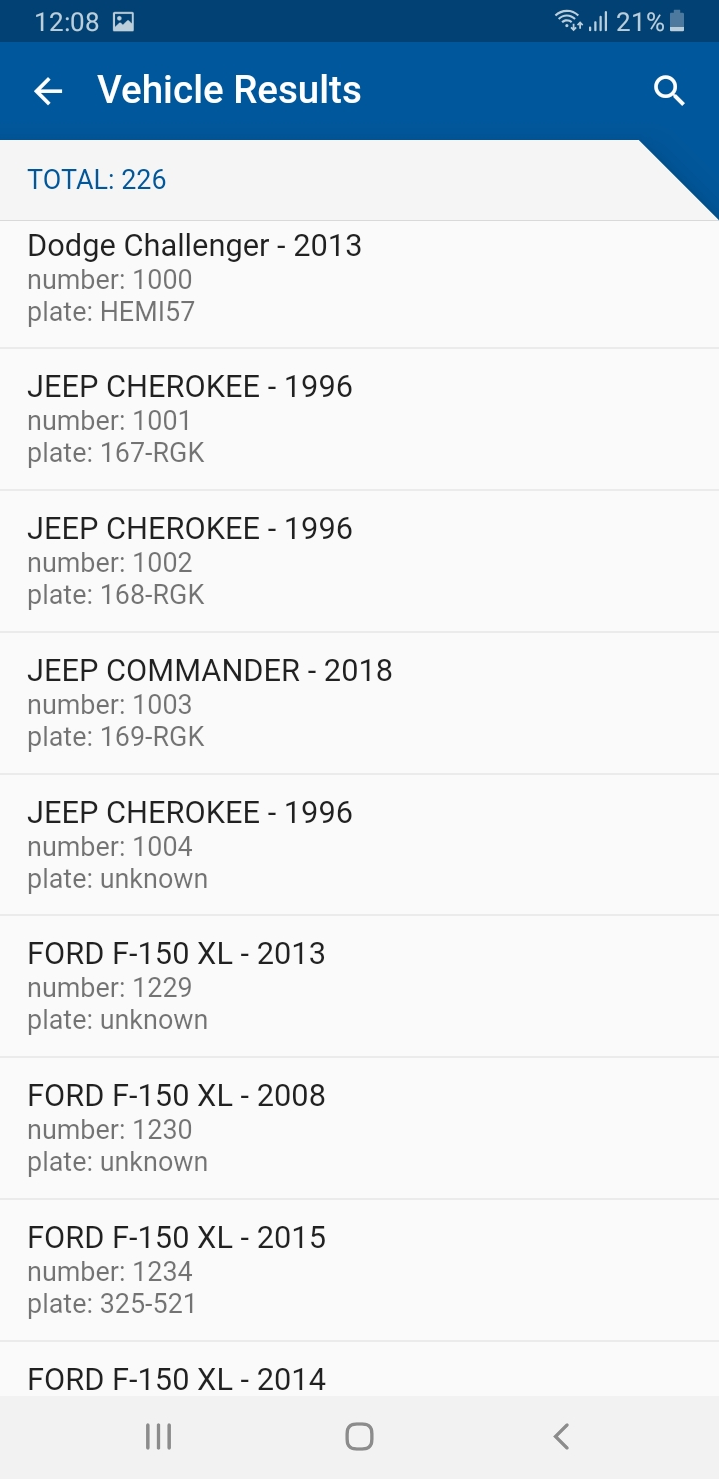This screenshot has width=719, height=1479.
Task: Tap the back arrow in header
Action: [48, 91]
